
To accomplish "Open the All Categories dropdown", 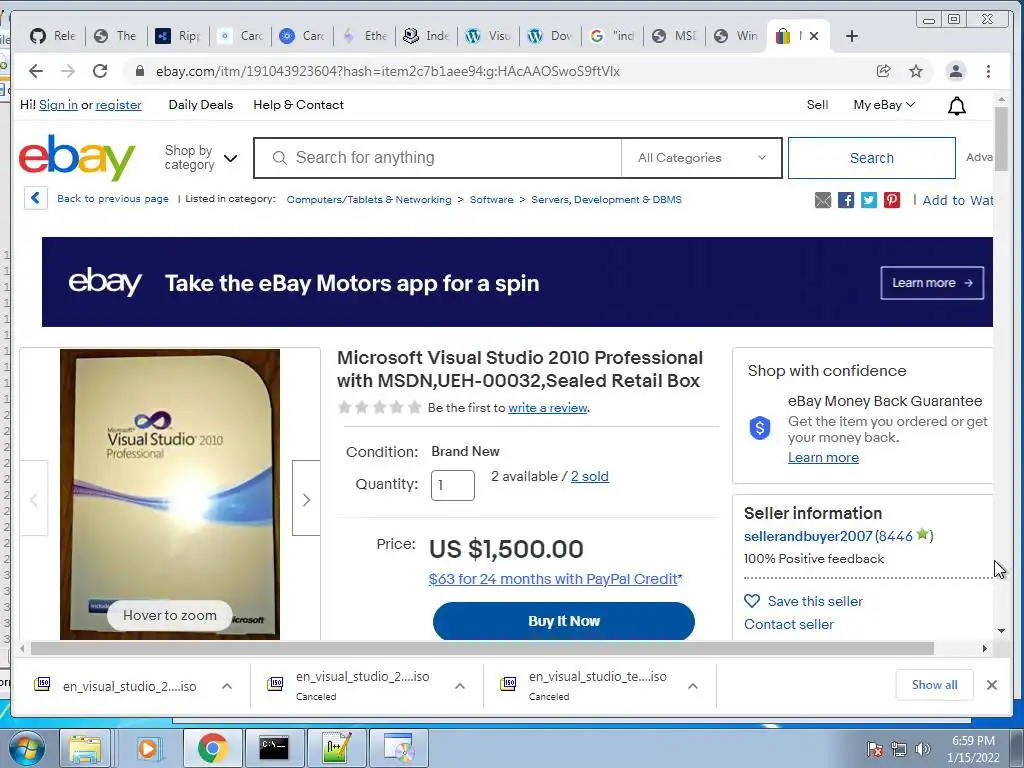I will [701, 157].
